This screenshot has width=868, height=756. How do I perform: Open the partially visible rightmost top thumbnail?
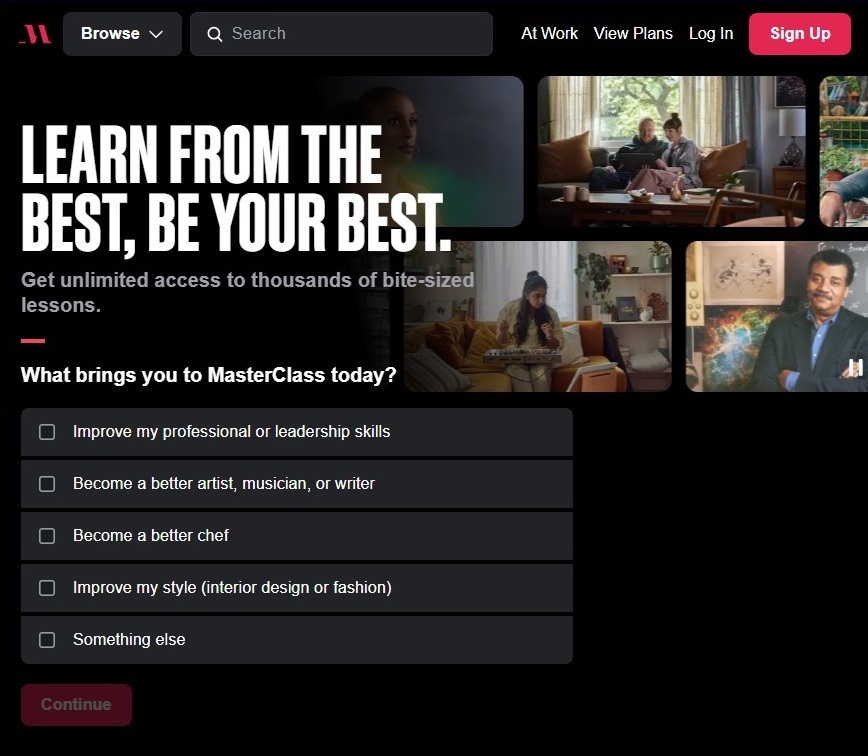pyautogui.click(x=844, y=151)
